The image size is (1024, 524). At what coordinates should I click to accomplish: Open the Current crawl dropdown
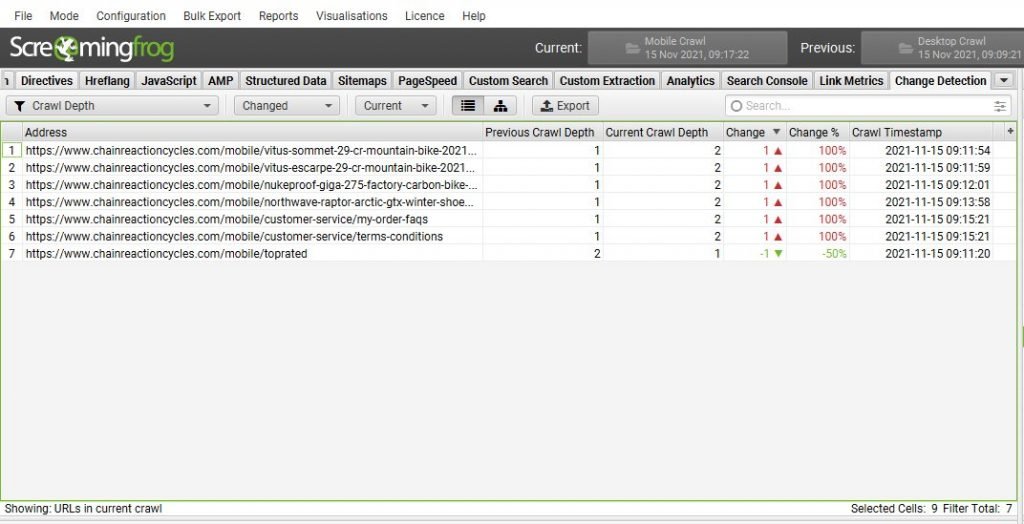(395, 105)
